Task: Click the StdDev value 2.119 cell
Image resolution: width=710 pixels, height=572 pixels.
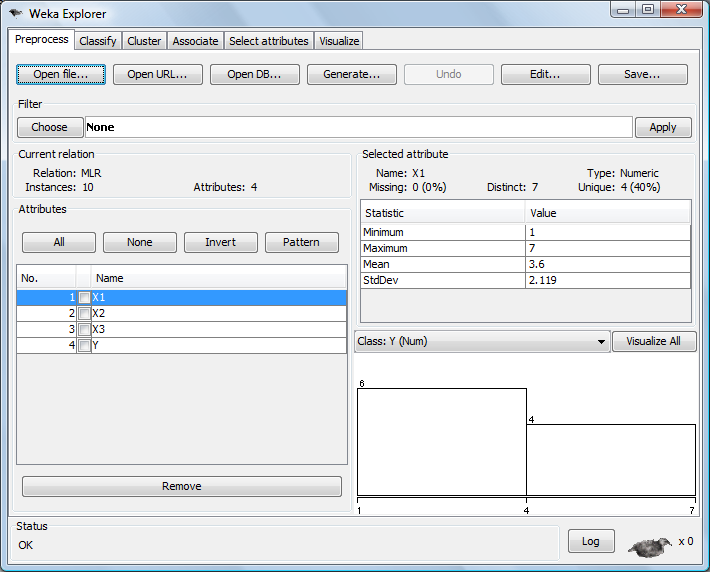Action: coord(608,280)
